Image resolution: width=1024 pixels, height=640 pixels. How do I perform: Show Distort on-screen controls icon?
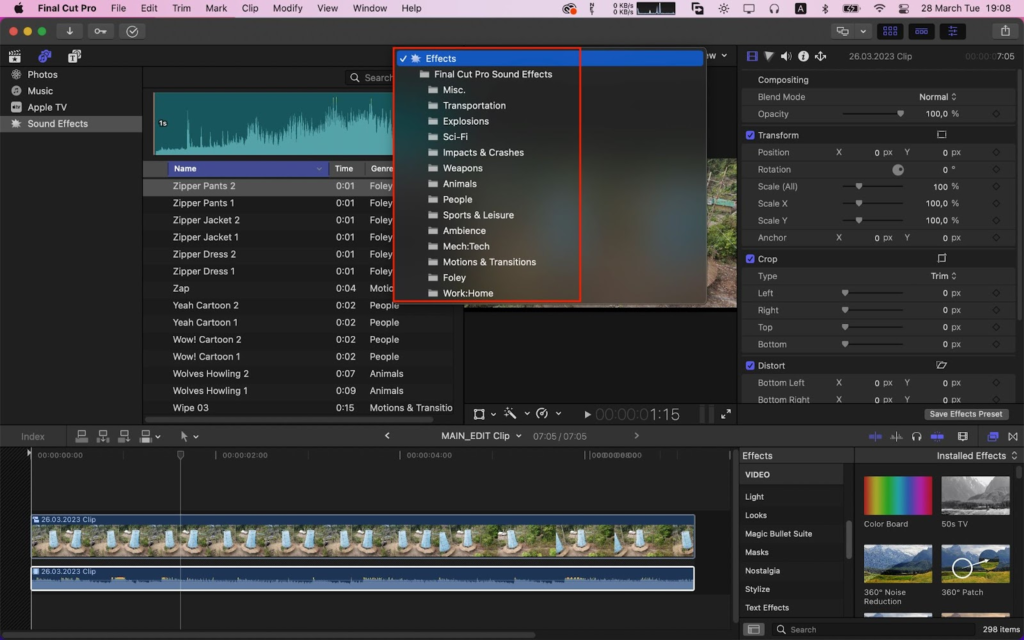(x=941, y=366)
